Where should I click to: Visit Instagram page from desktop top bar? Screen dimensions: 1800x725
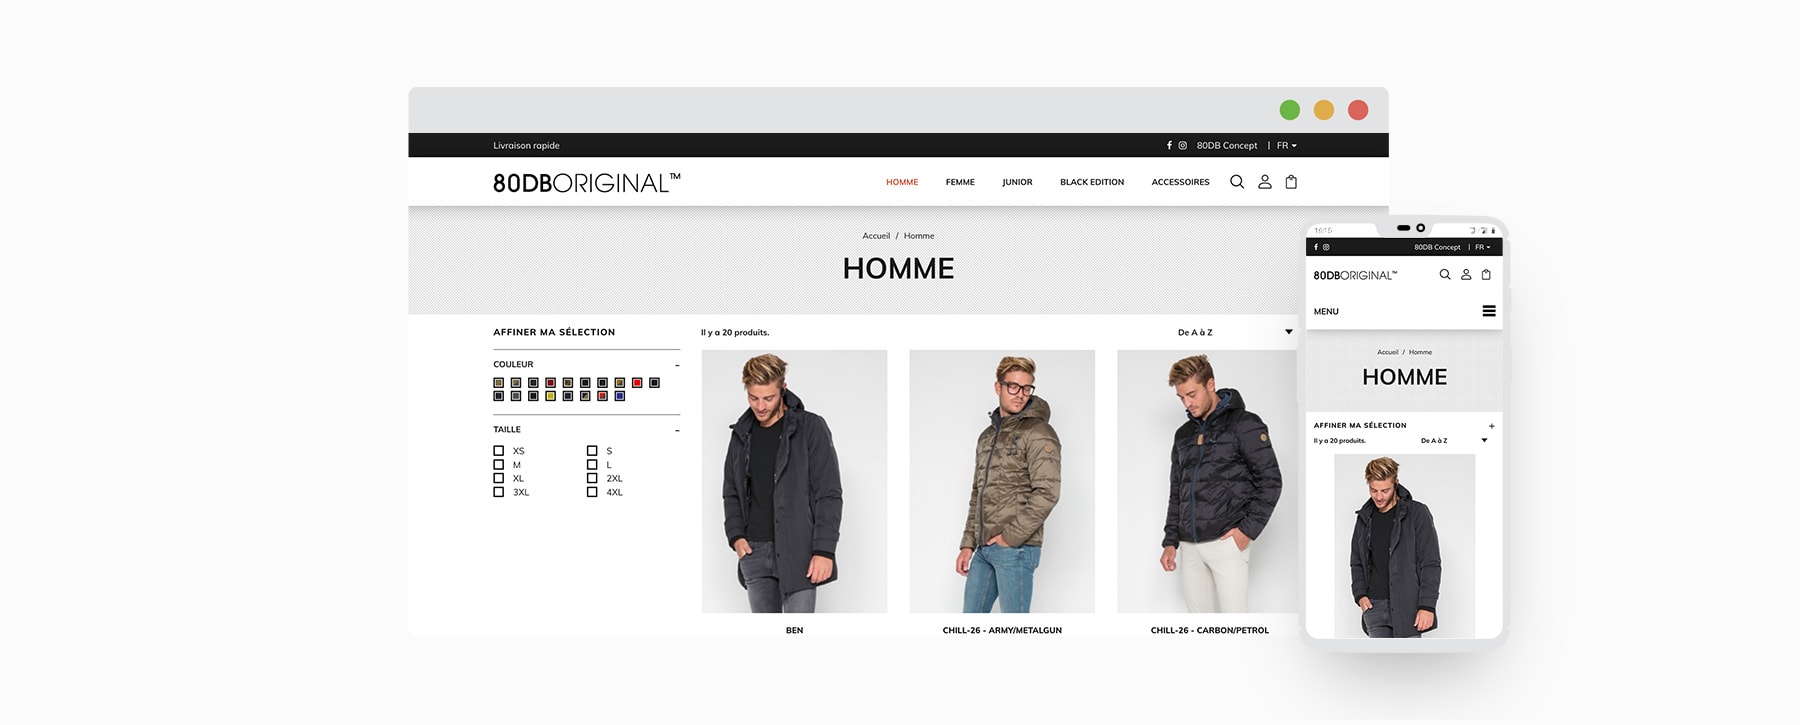click(x=1182, y=145)
